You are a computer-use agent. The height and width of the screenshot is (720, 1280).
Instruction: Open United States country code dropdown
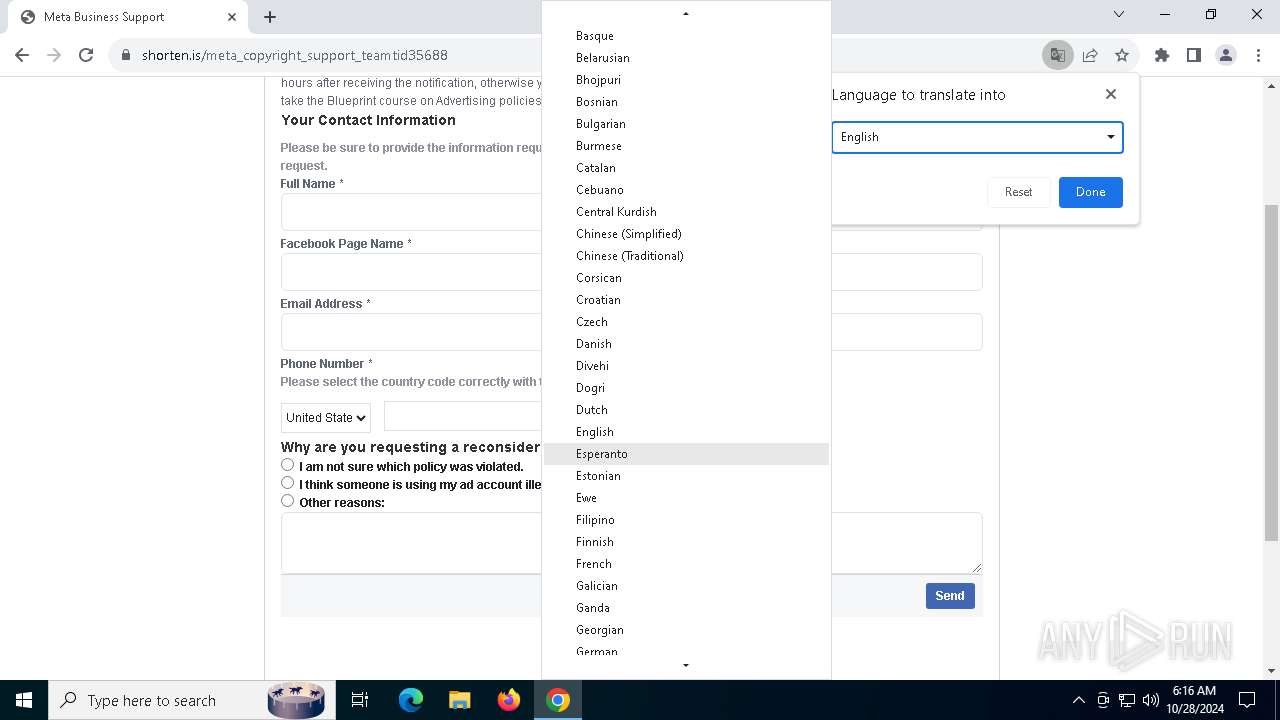point(326,417)
